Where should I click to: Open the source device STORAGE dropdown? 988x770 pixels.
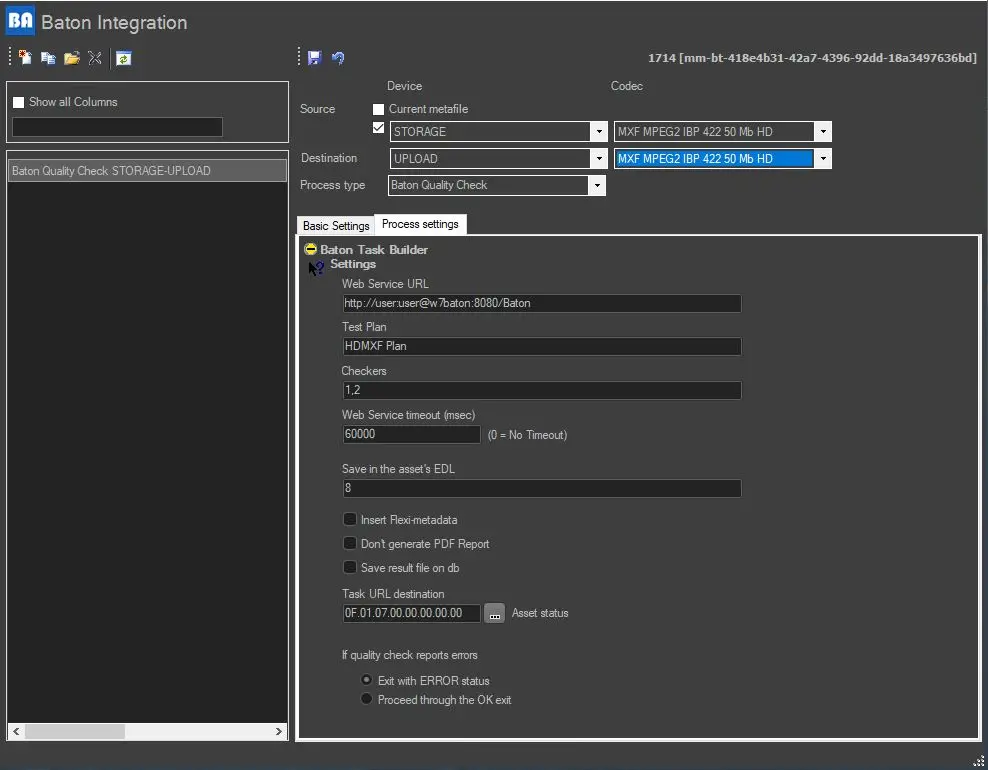pos(598,131)
